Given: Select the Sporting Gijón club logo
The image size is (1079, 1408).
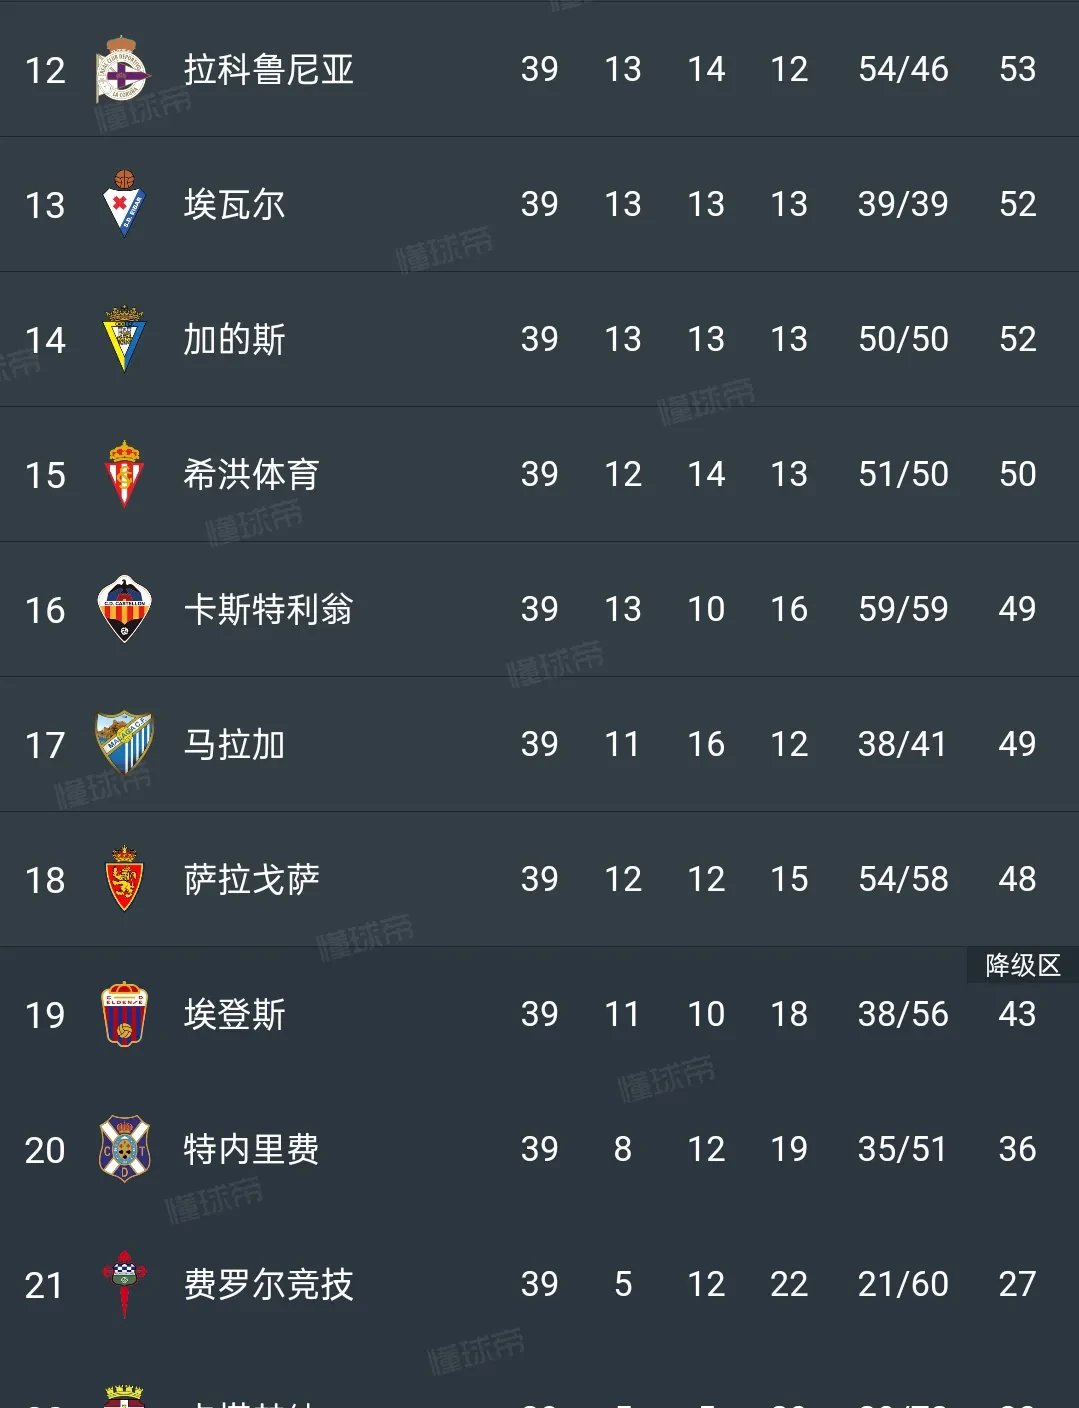Looking at the screenshot, I should (x=124, y=474).
